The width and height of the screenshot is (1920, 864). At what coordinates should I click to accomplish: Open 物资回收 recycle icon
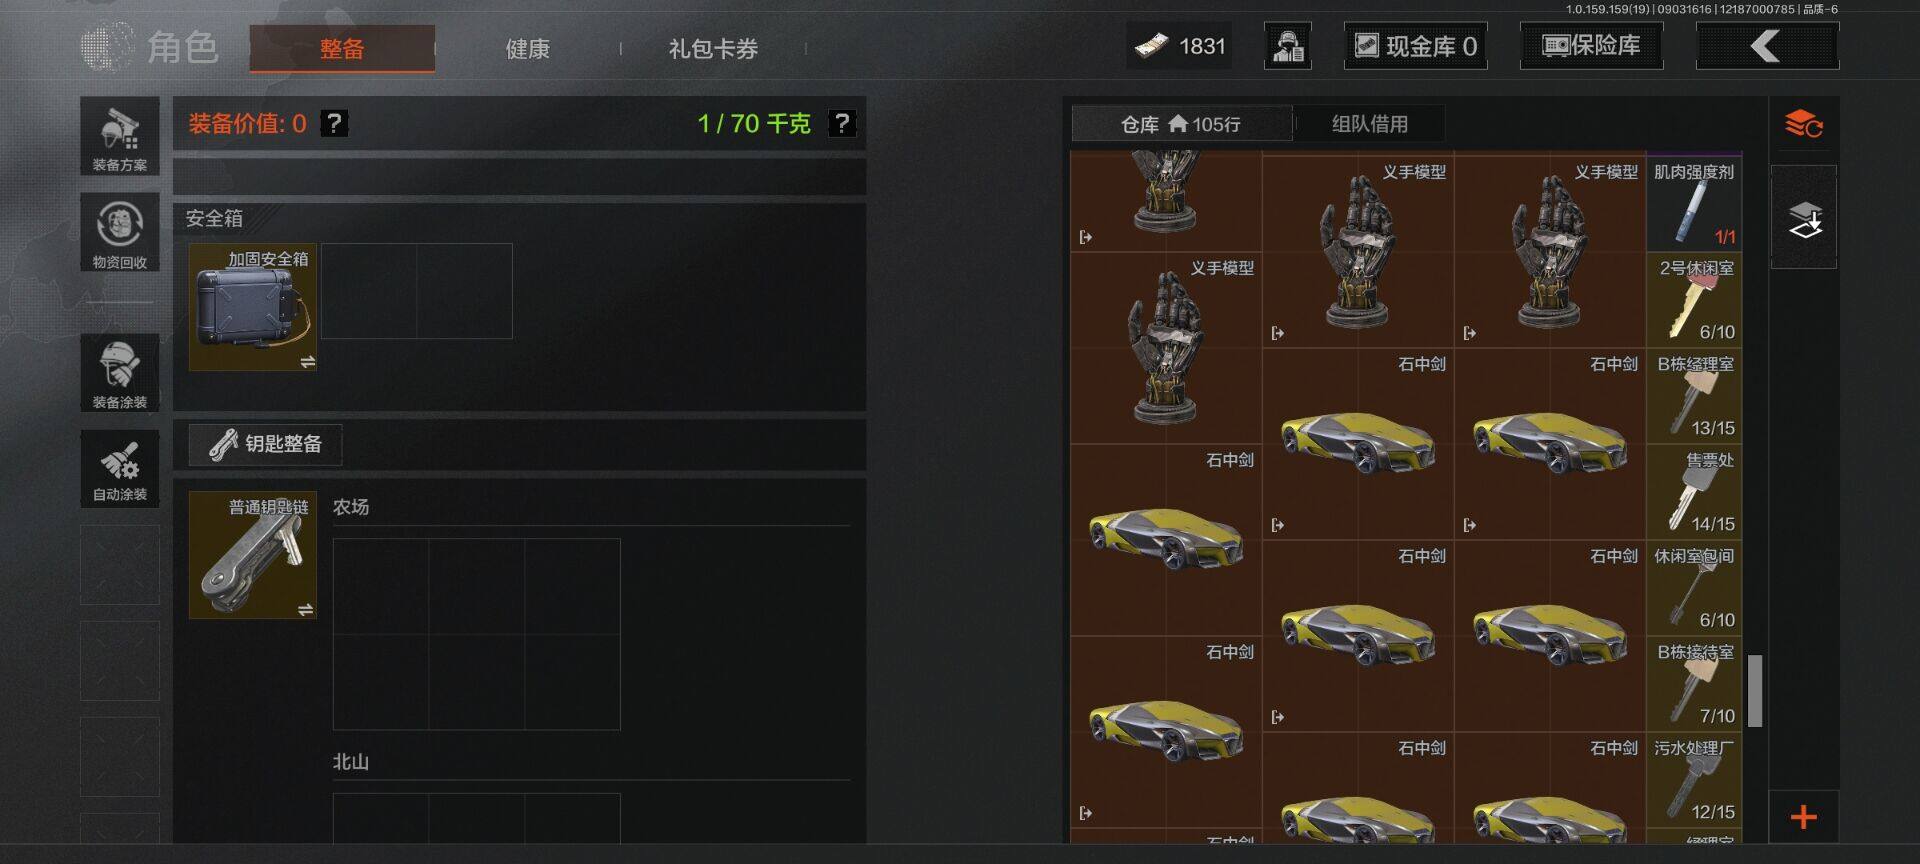[x=120, y=232]
